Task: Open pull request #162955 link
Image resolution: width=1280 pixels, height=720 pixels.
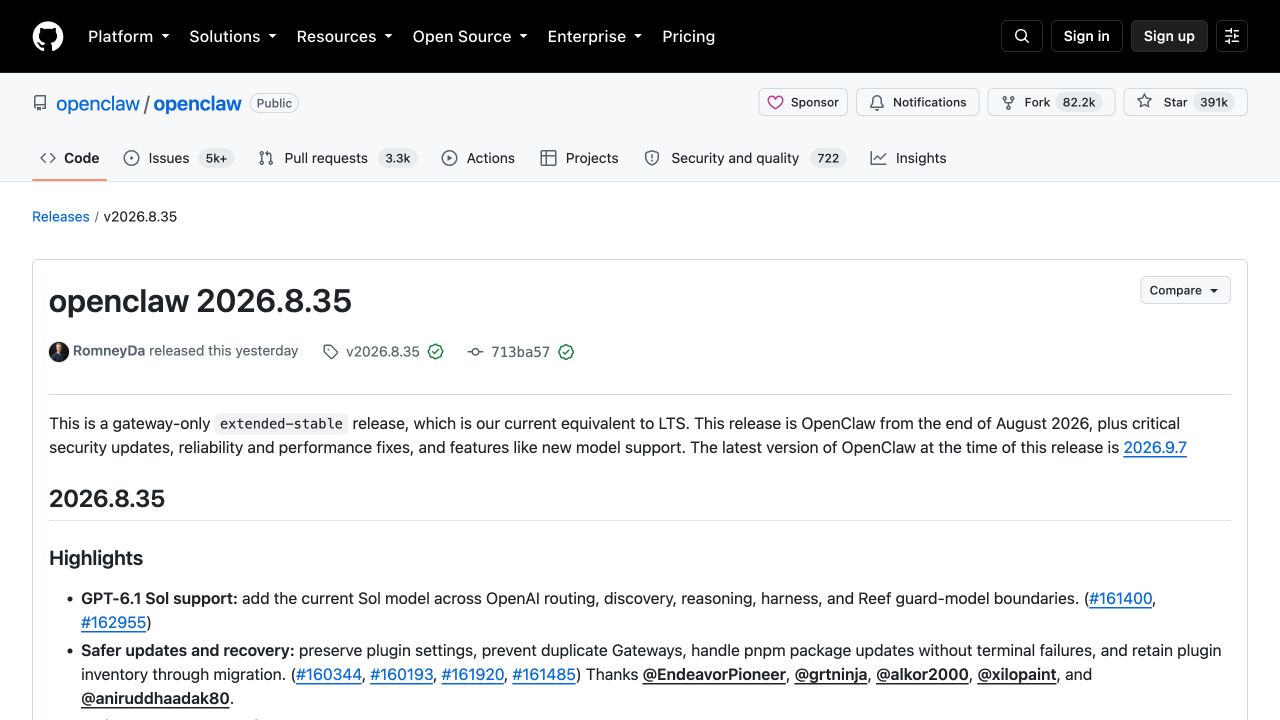Action: pyautogui.click(x=114, y=622)
